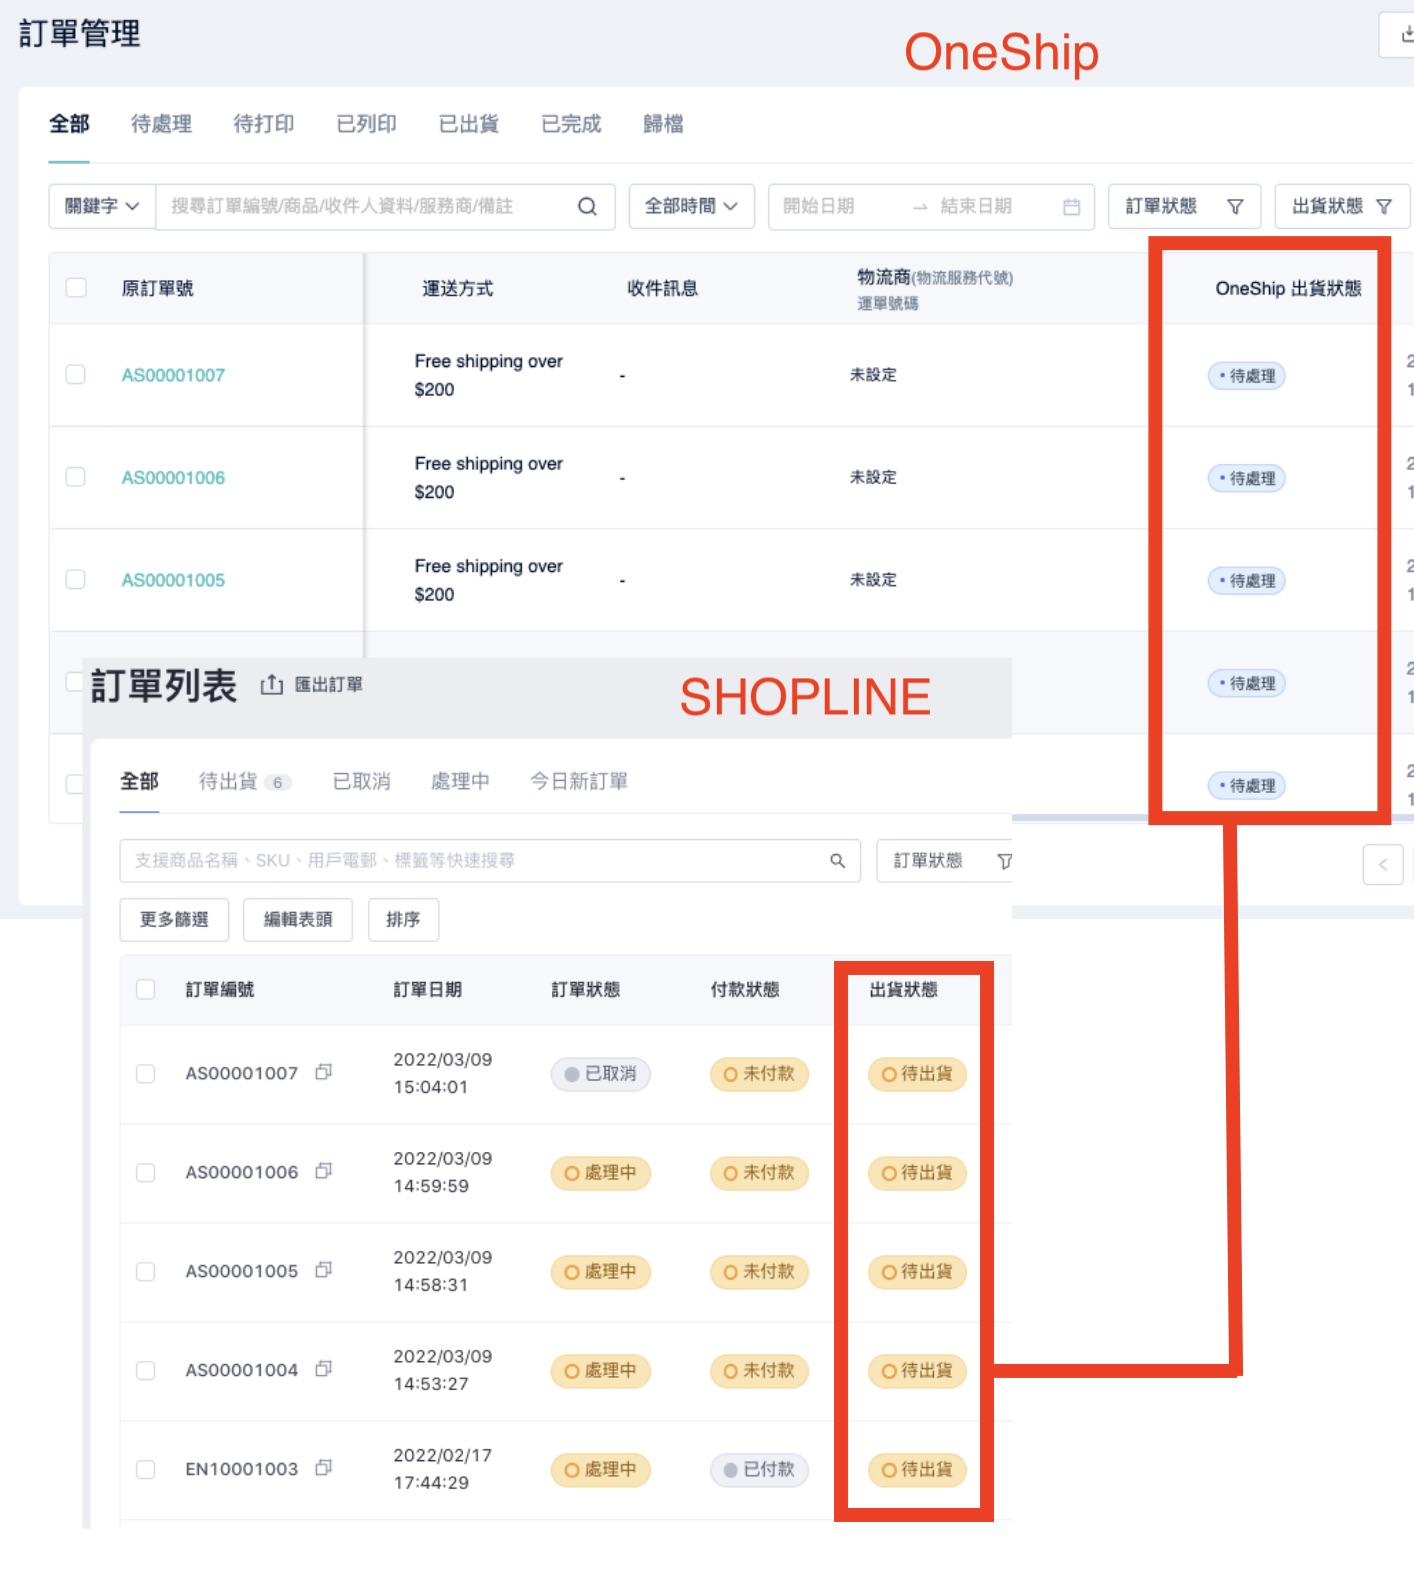Click the 已取消 status badge for AS00001007
Screen dimensions: 1414x1583
pos(601,1074)
